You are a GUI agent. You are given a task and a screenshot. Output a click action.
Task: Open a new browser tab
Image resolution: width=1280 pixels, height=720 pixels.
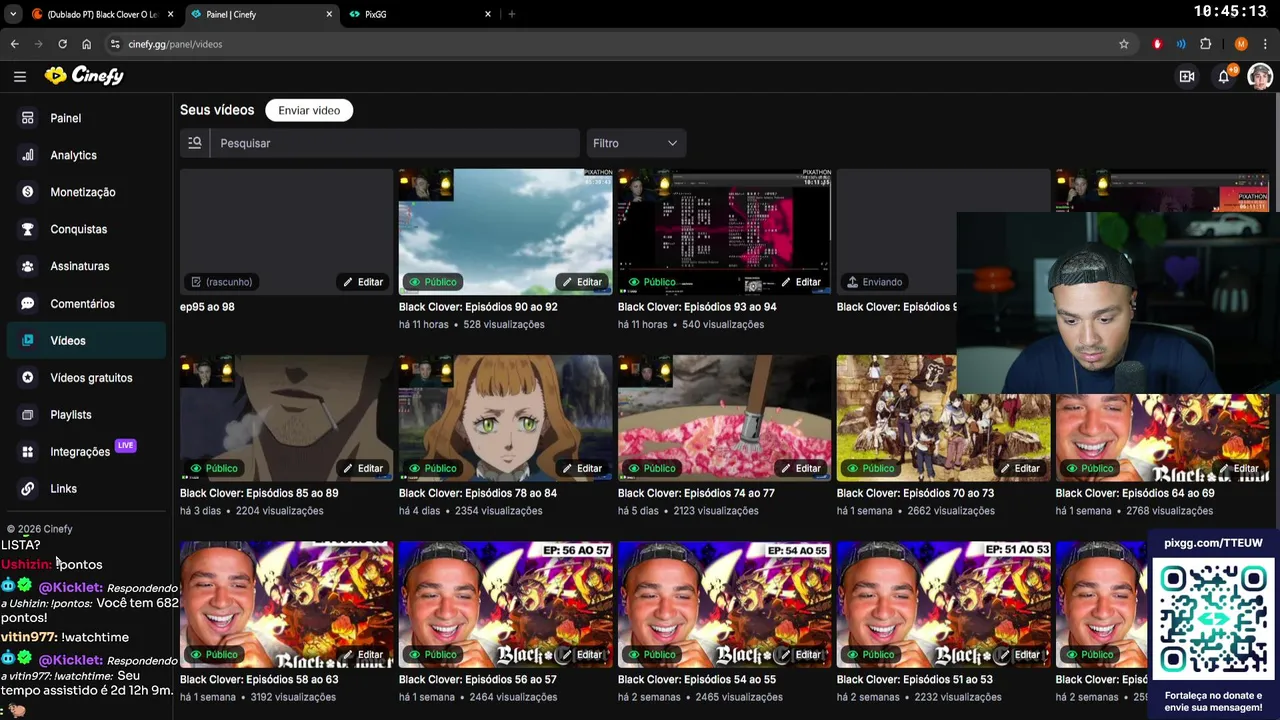(x=511, y=14)
